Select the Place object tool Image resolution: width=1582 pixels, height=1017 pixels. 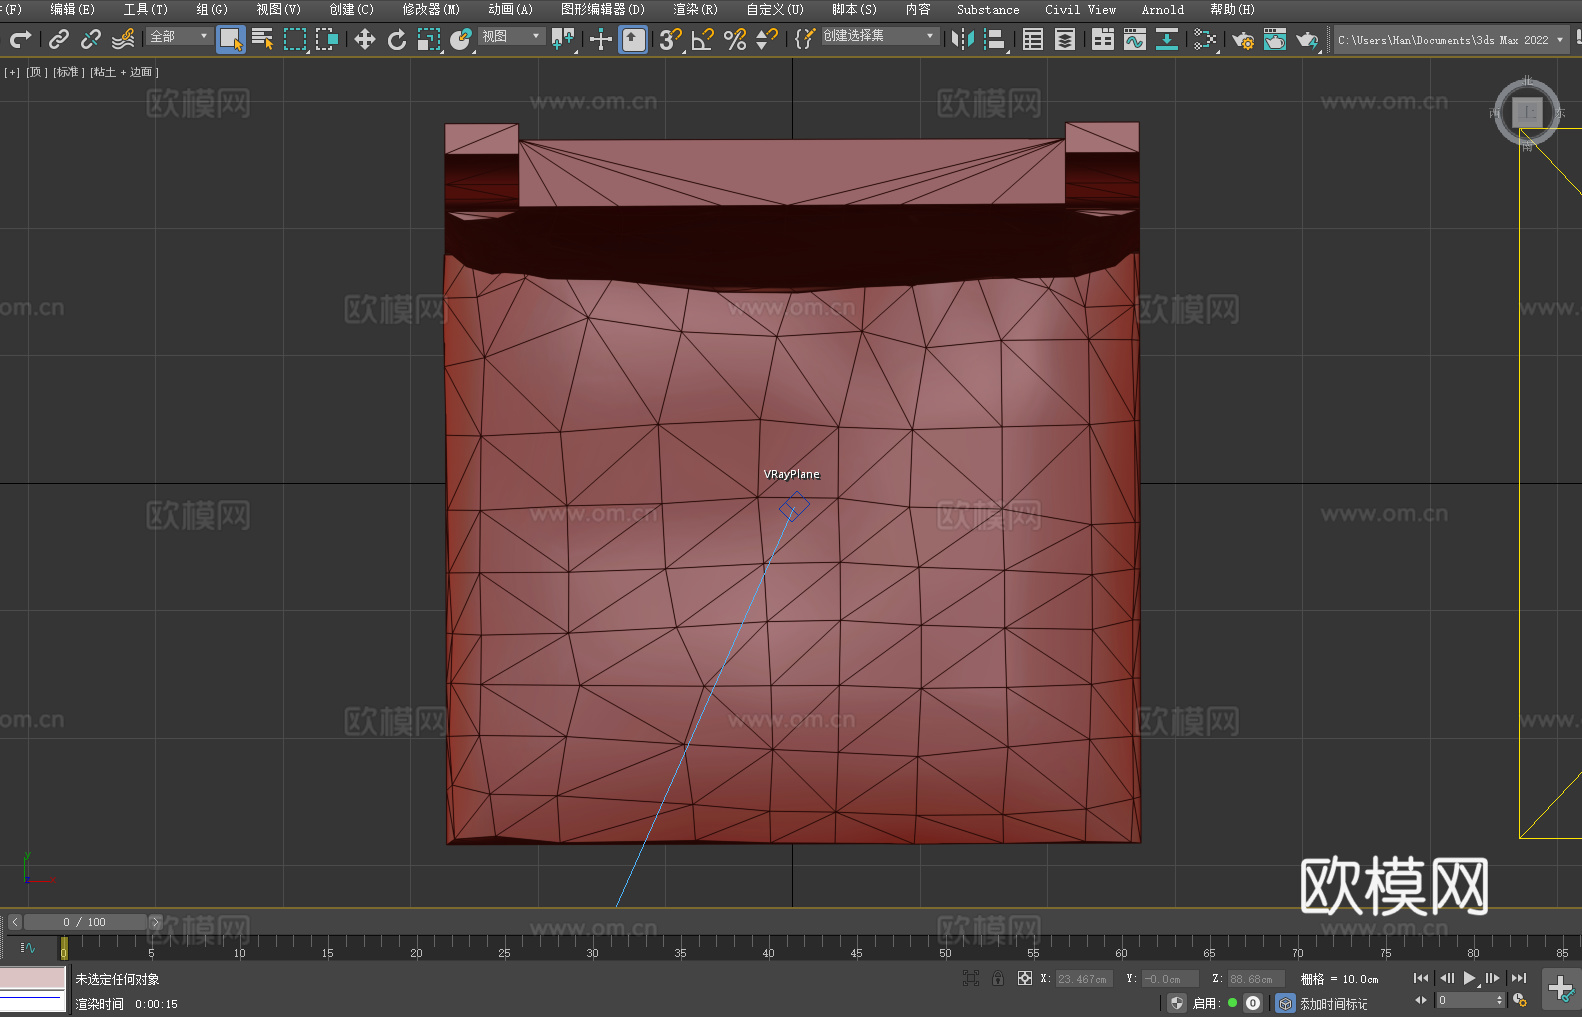tap(461, 39)
